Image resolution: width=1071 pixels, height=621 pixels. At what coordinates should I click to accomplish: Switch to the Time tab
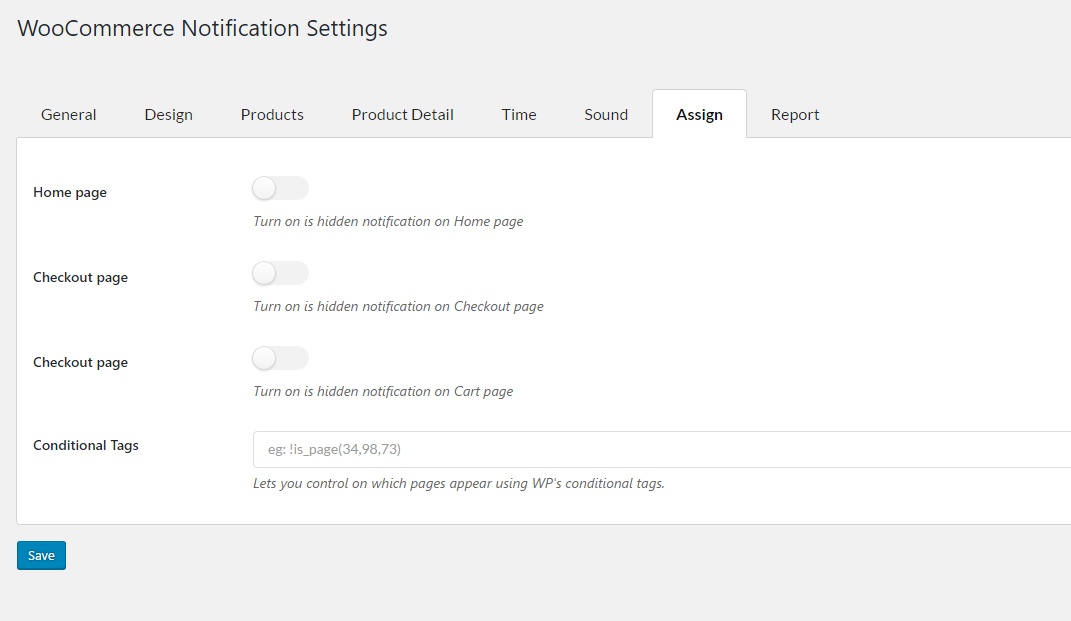[x=519, y=114]
